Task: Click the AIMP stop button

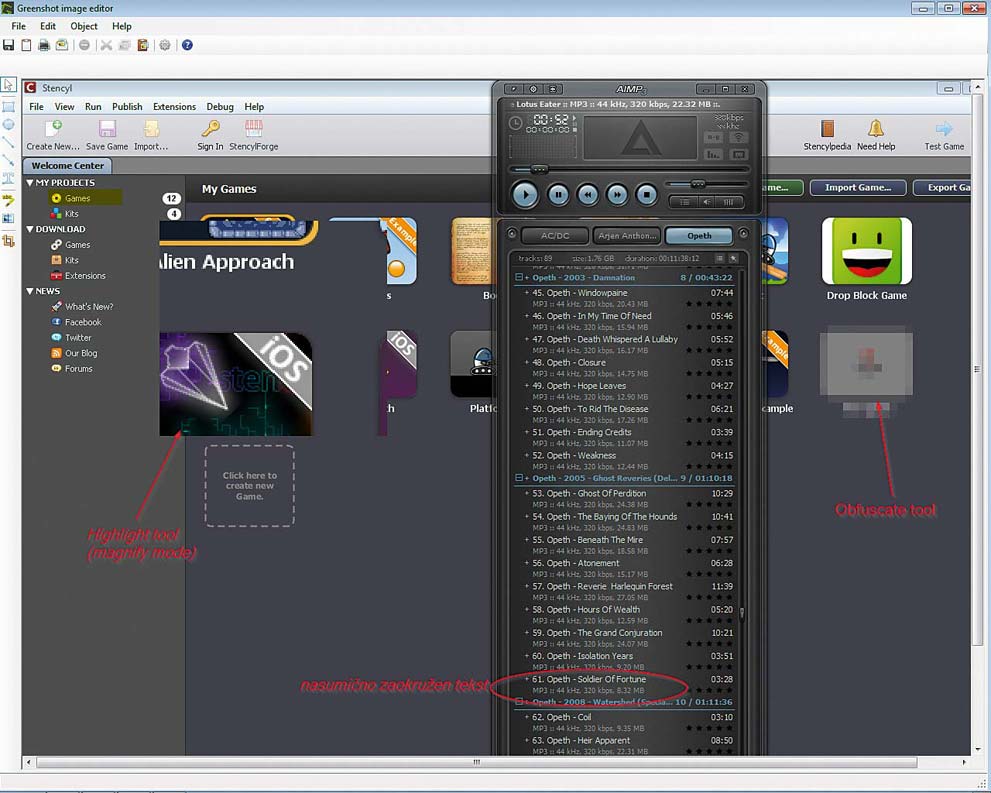Action: point(647,195)
